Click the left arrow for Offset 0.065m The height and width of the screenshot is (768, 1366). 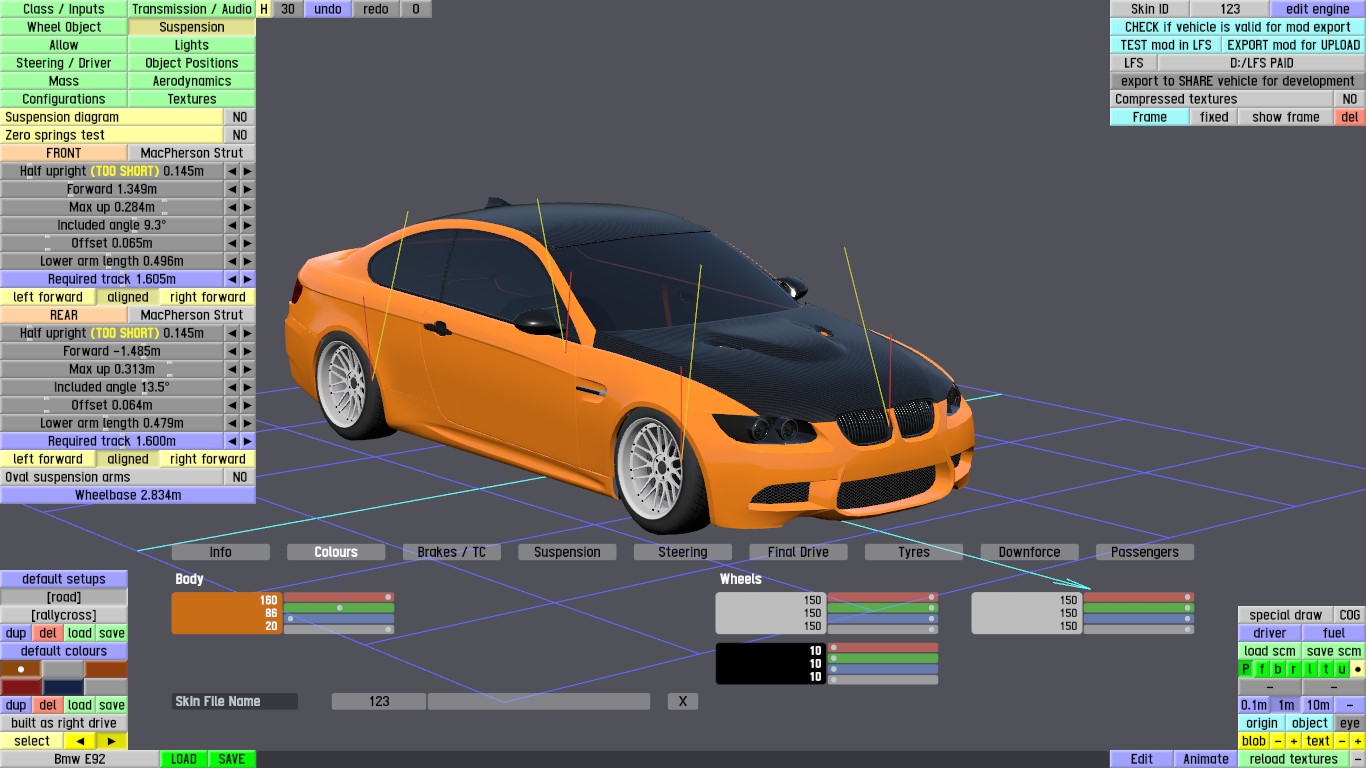[232, 243]
